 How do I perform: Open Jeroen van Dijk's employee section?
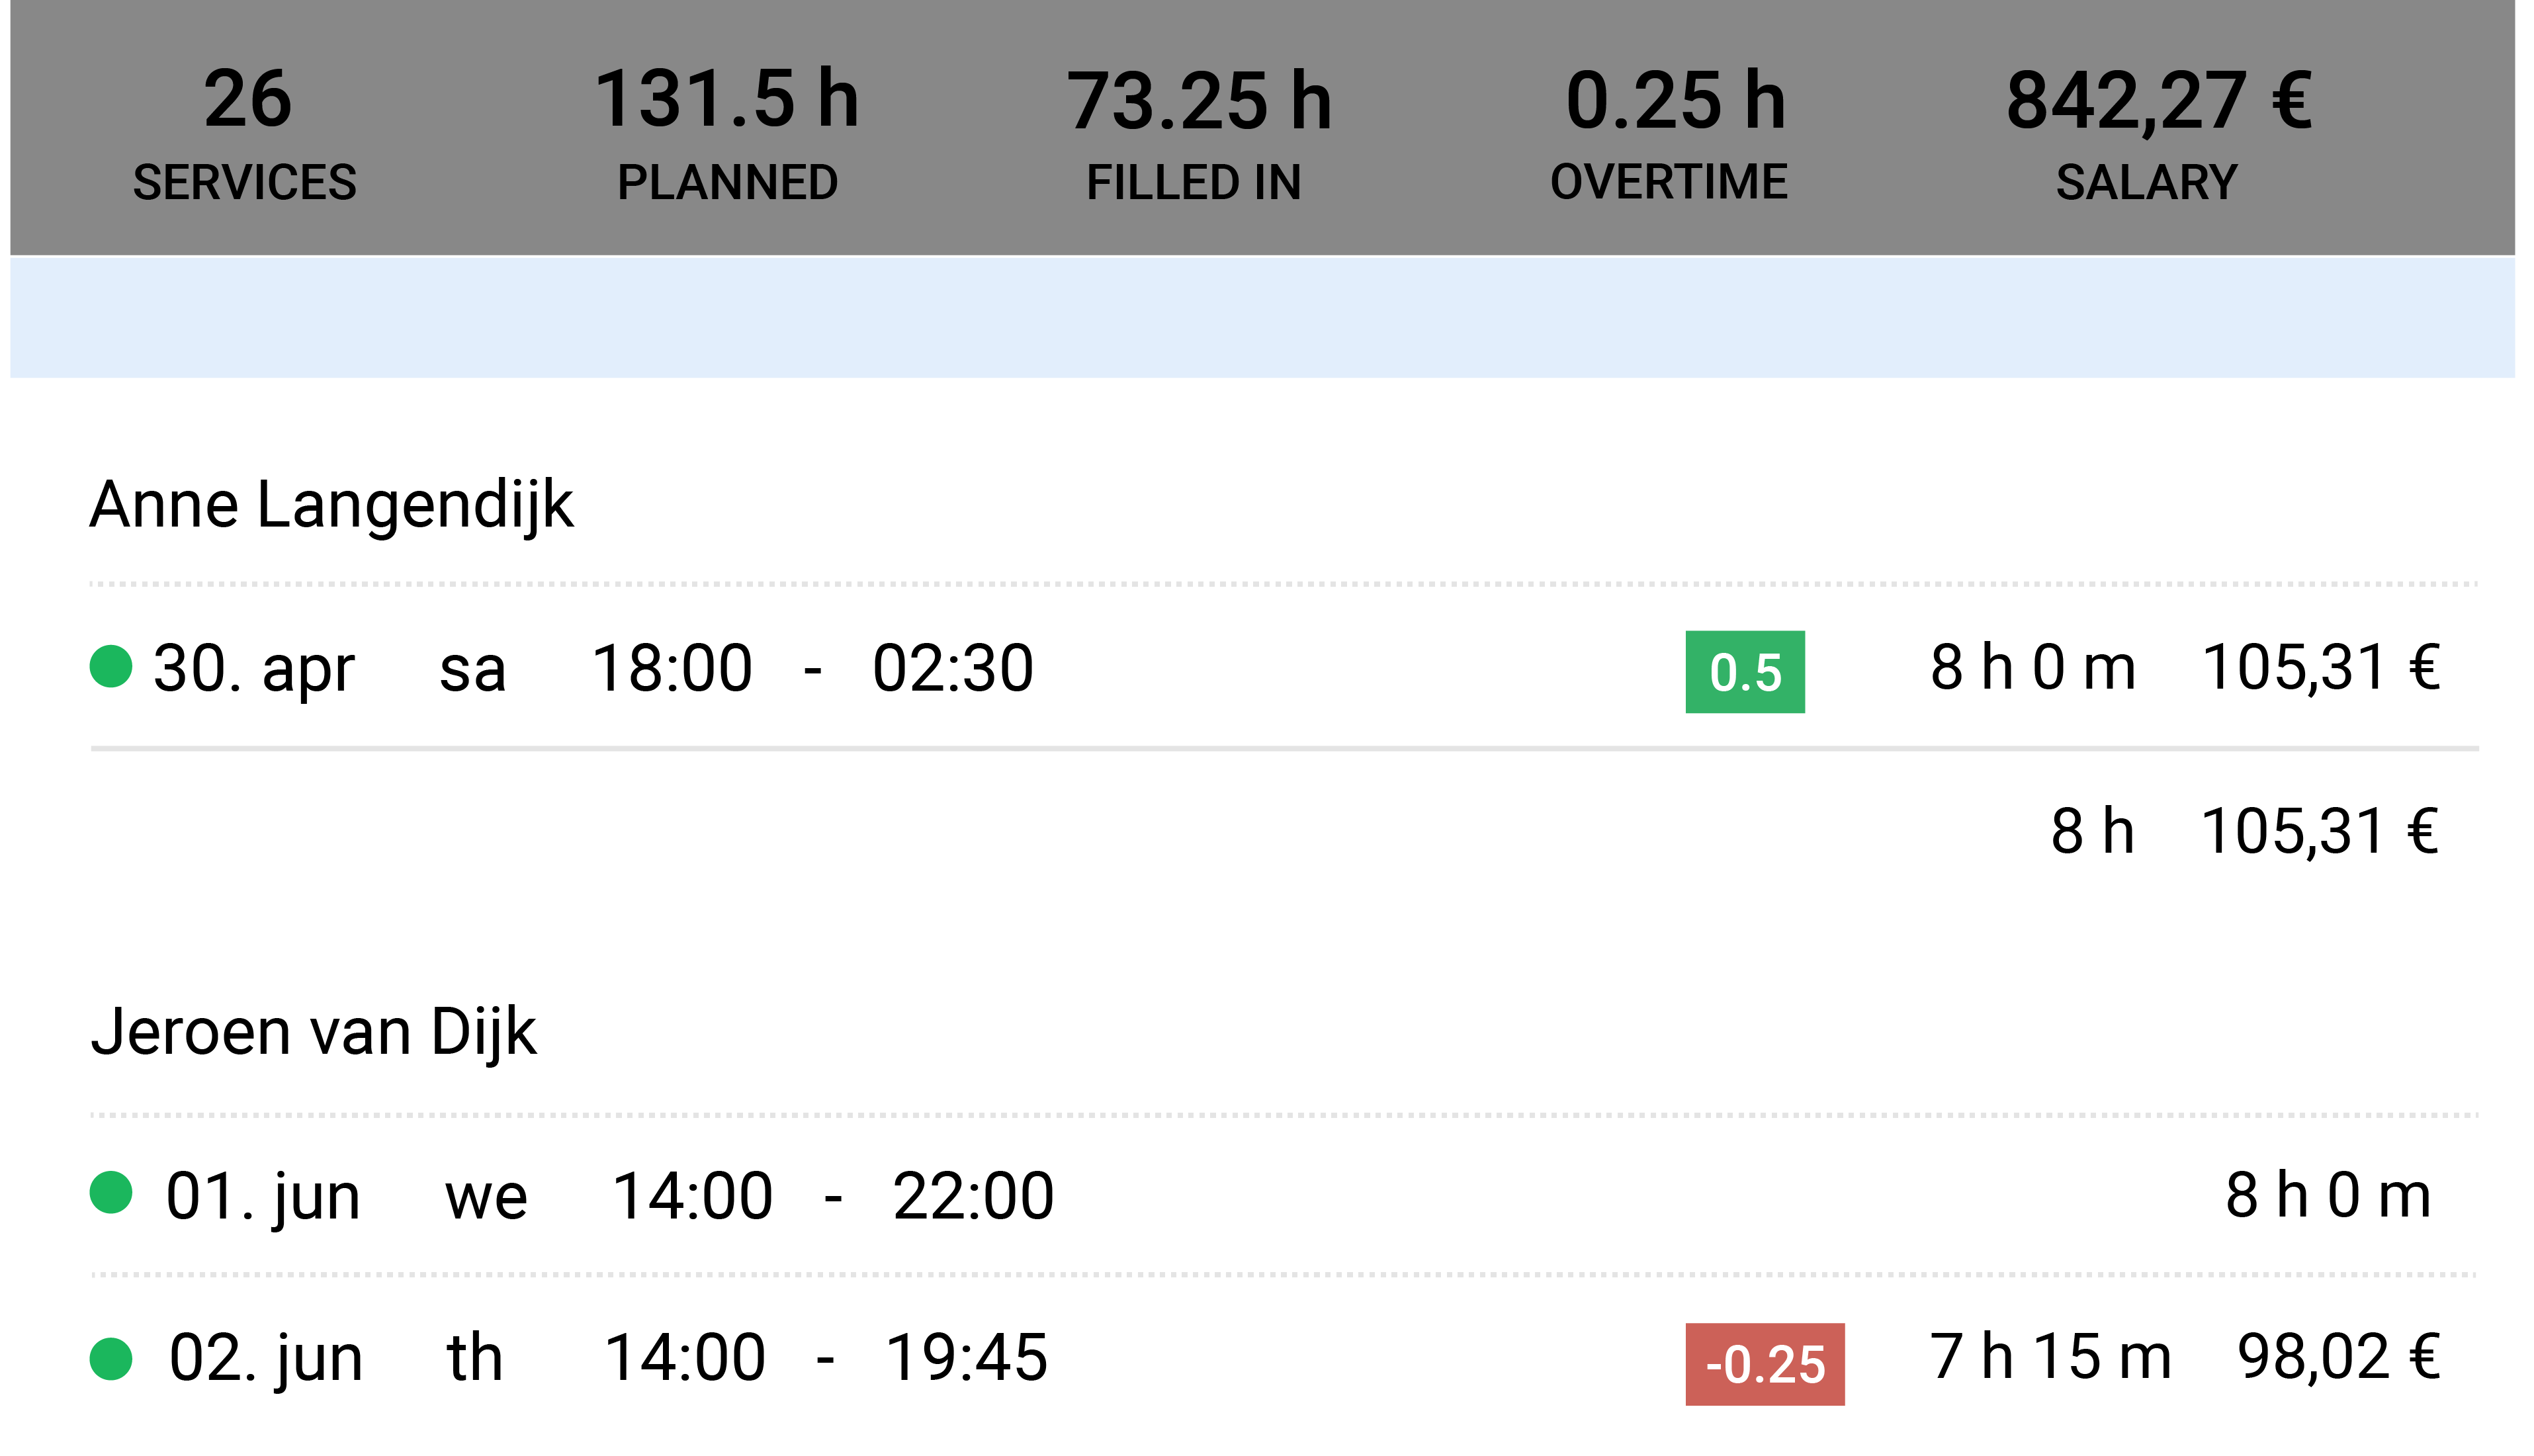314,1033
